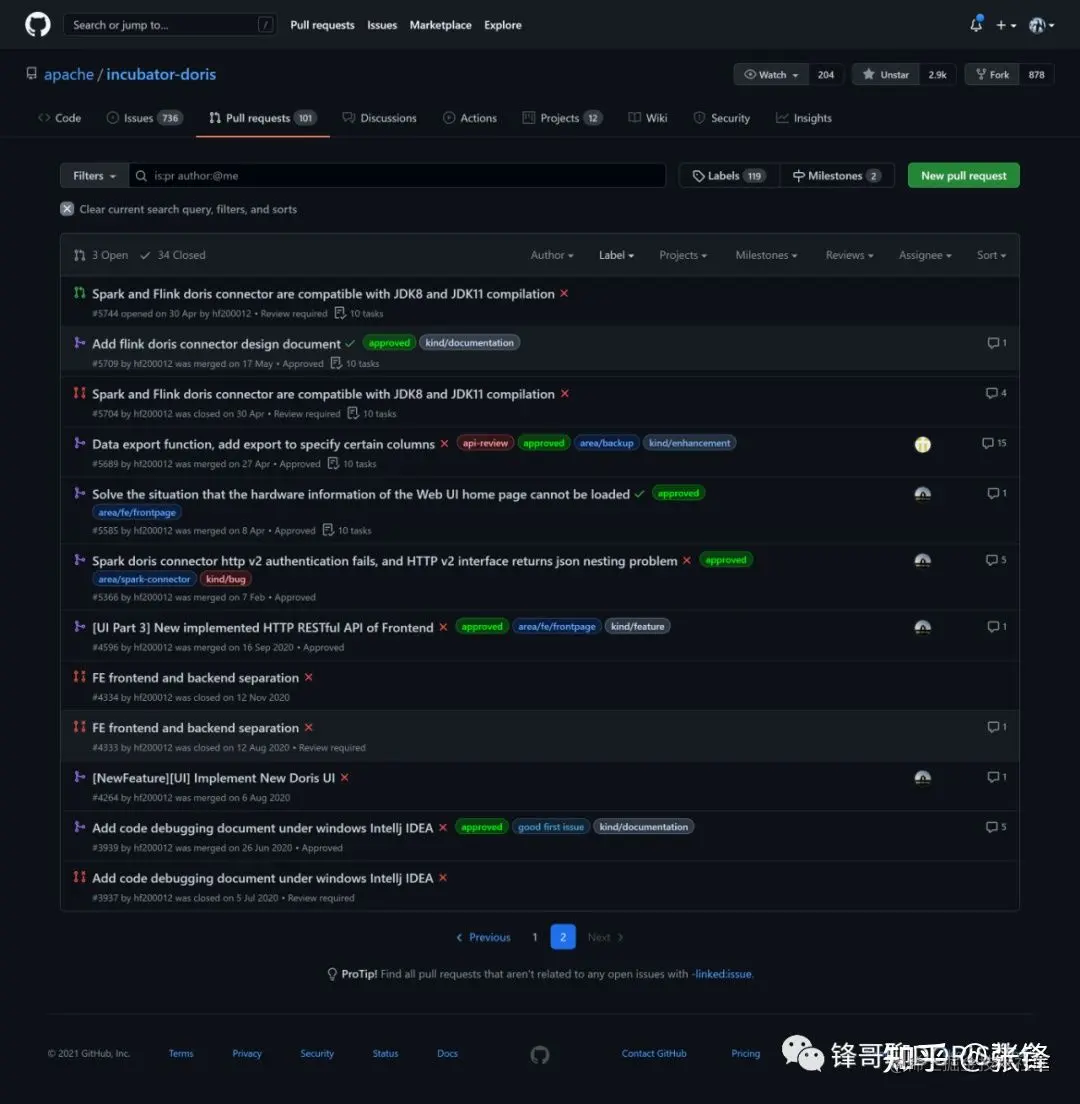Open the 10 tasks icon on PR #5709

[336, 363]
